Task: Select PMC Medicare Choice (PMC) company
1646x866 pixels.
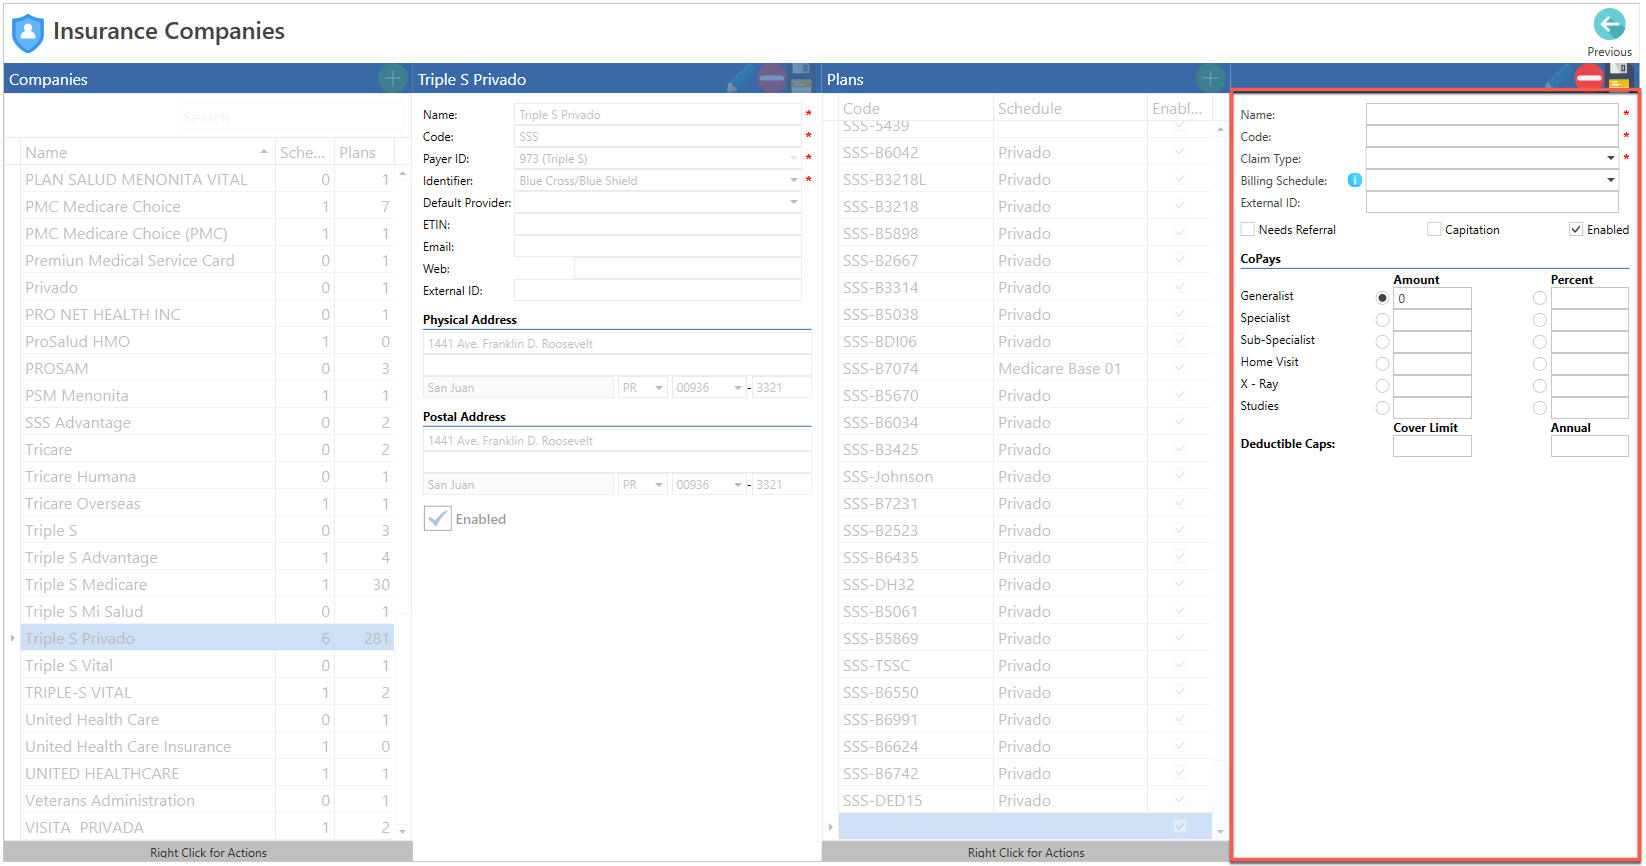Action: [207, 233]
